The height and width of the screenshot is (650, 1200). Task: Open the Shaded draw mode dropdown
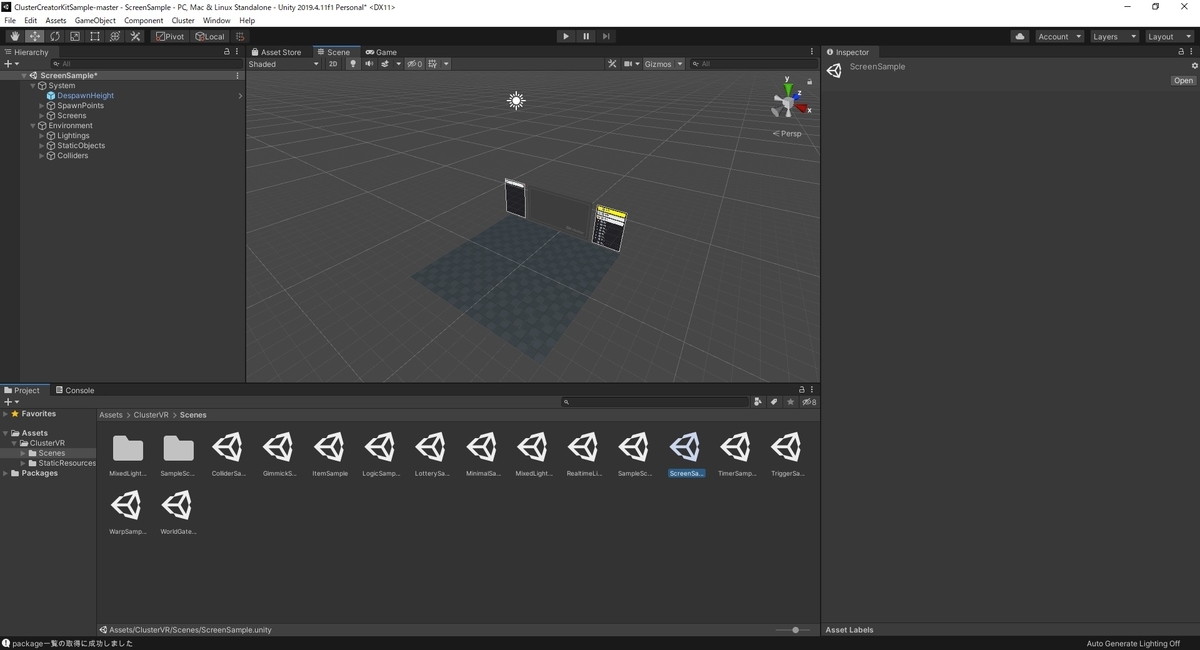pos(284,64)
